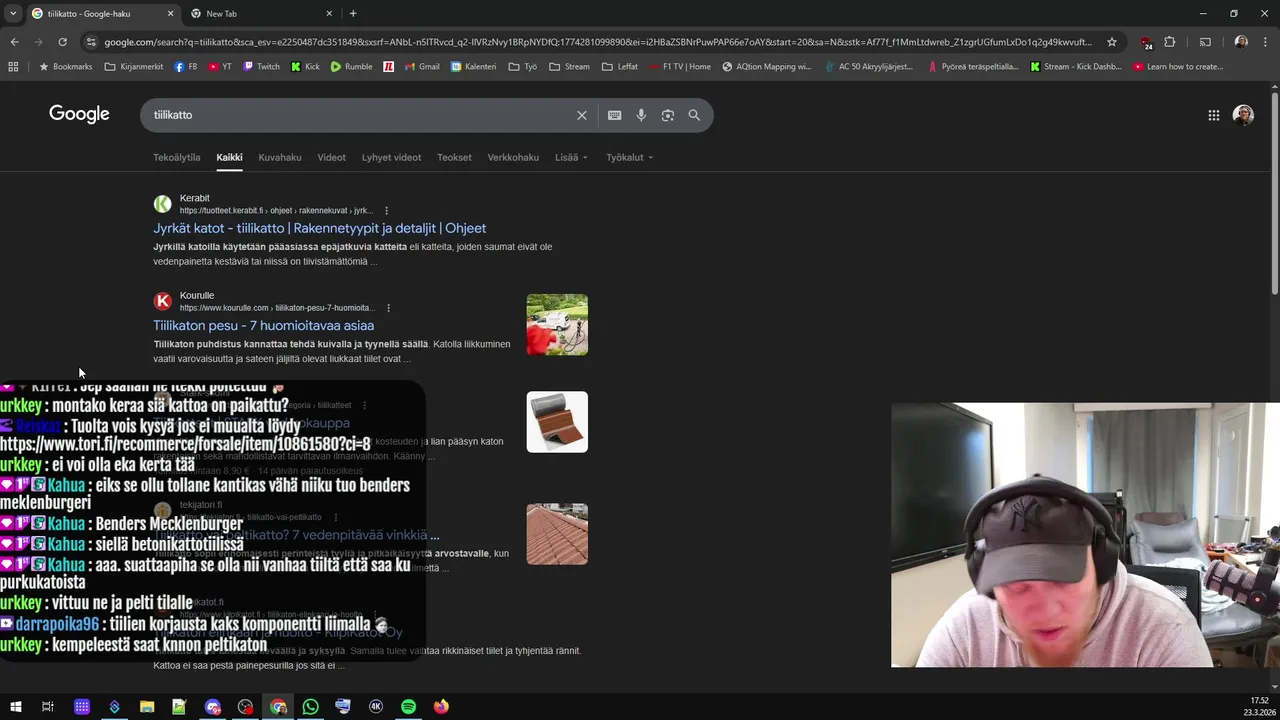1280x720 pixels.
Task: Select the Kaikki results tab
Action: [x=229, y=157]
